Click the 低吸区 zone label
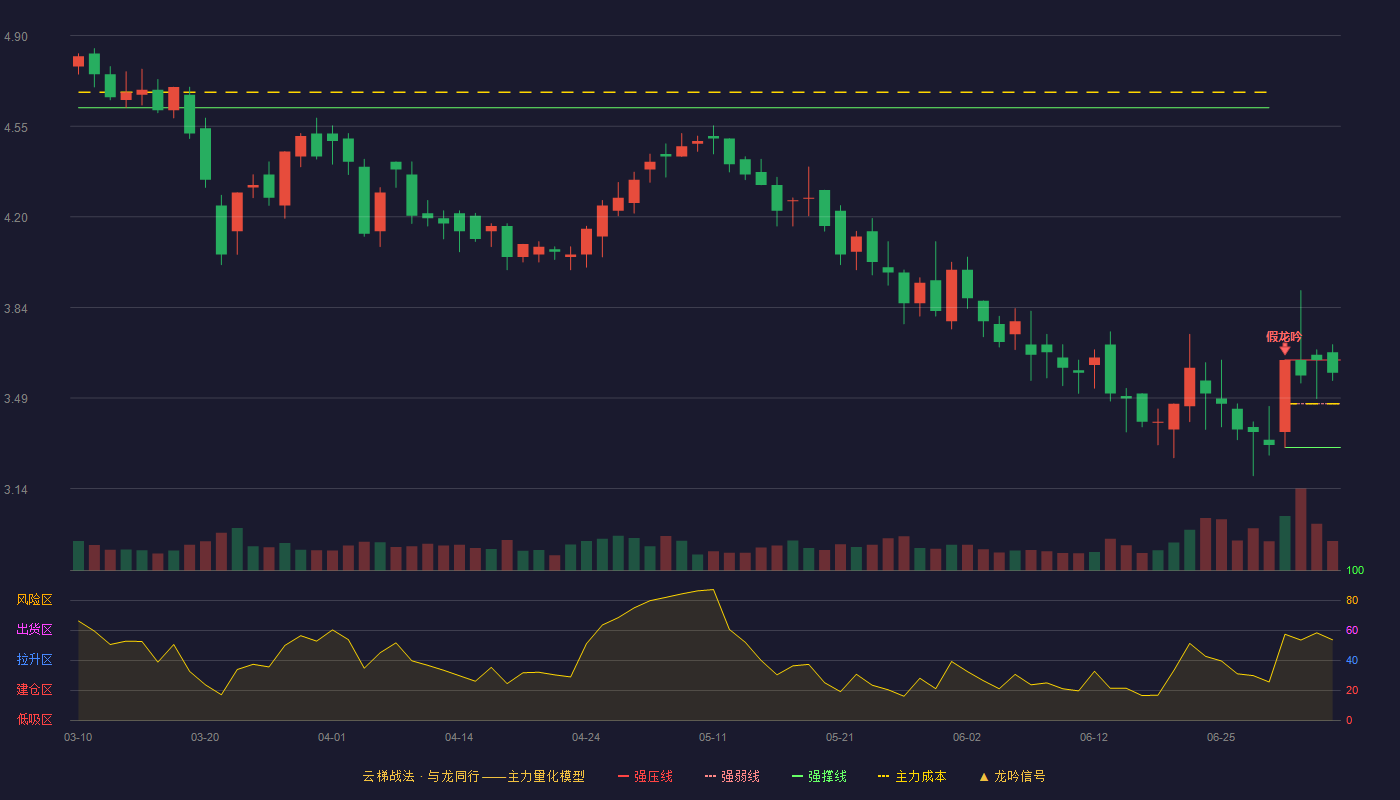This screenshot has height=800, width=1400. (x=35, y=719)
